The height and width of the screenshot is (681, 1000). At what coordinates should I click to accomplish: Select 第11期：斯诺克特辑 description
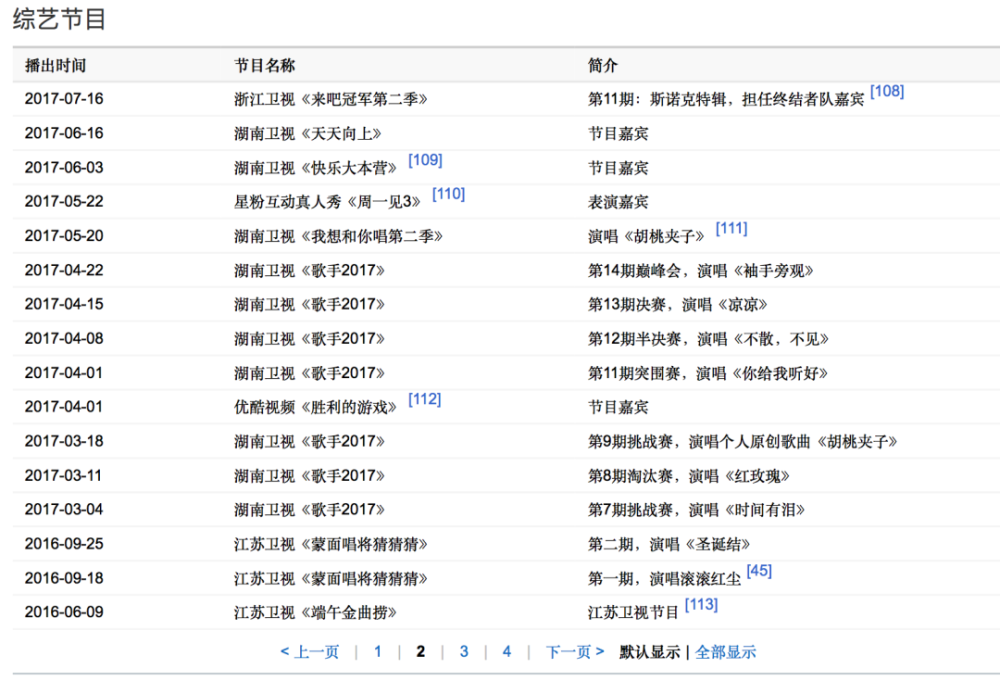coord(726,99)
